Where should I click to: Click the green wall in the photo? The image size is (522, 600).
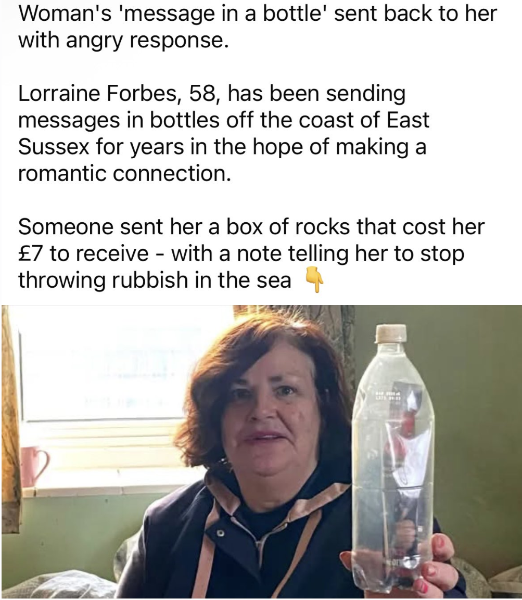point(476,421)
